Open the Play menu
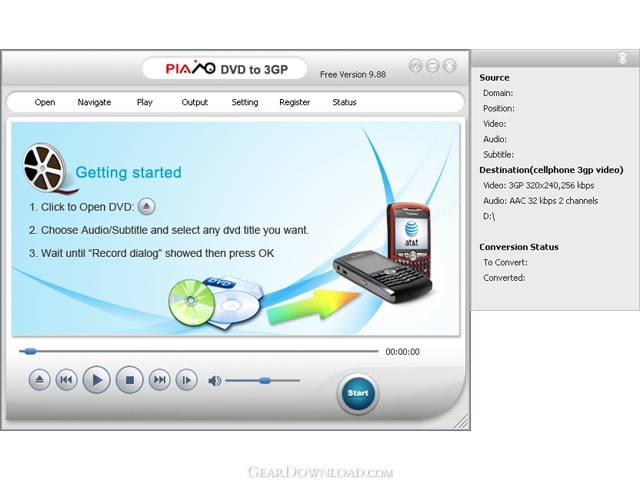Image resolution: width=640 pixels, height=480 pixels. pos(144,102)
